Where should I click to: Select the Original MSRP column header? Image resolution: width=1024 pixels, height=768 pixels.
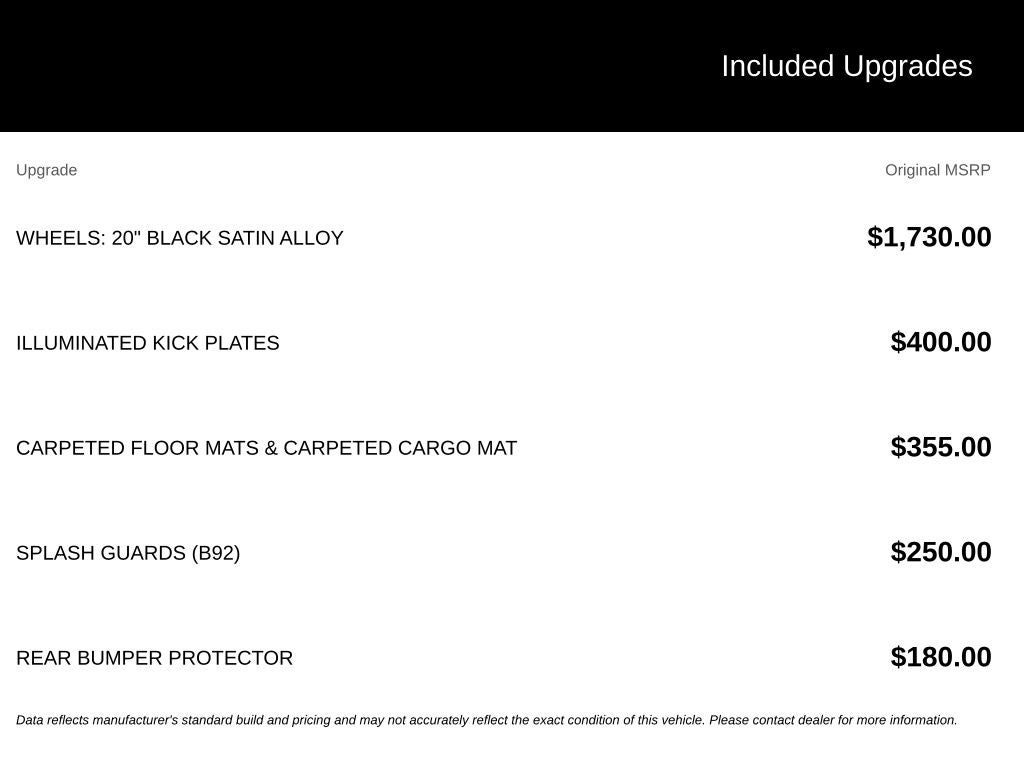[x=937, y=170]
